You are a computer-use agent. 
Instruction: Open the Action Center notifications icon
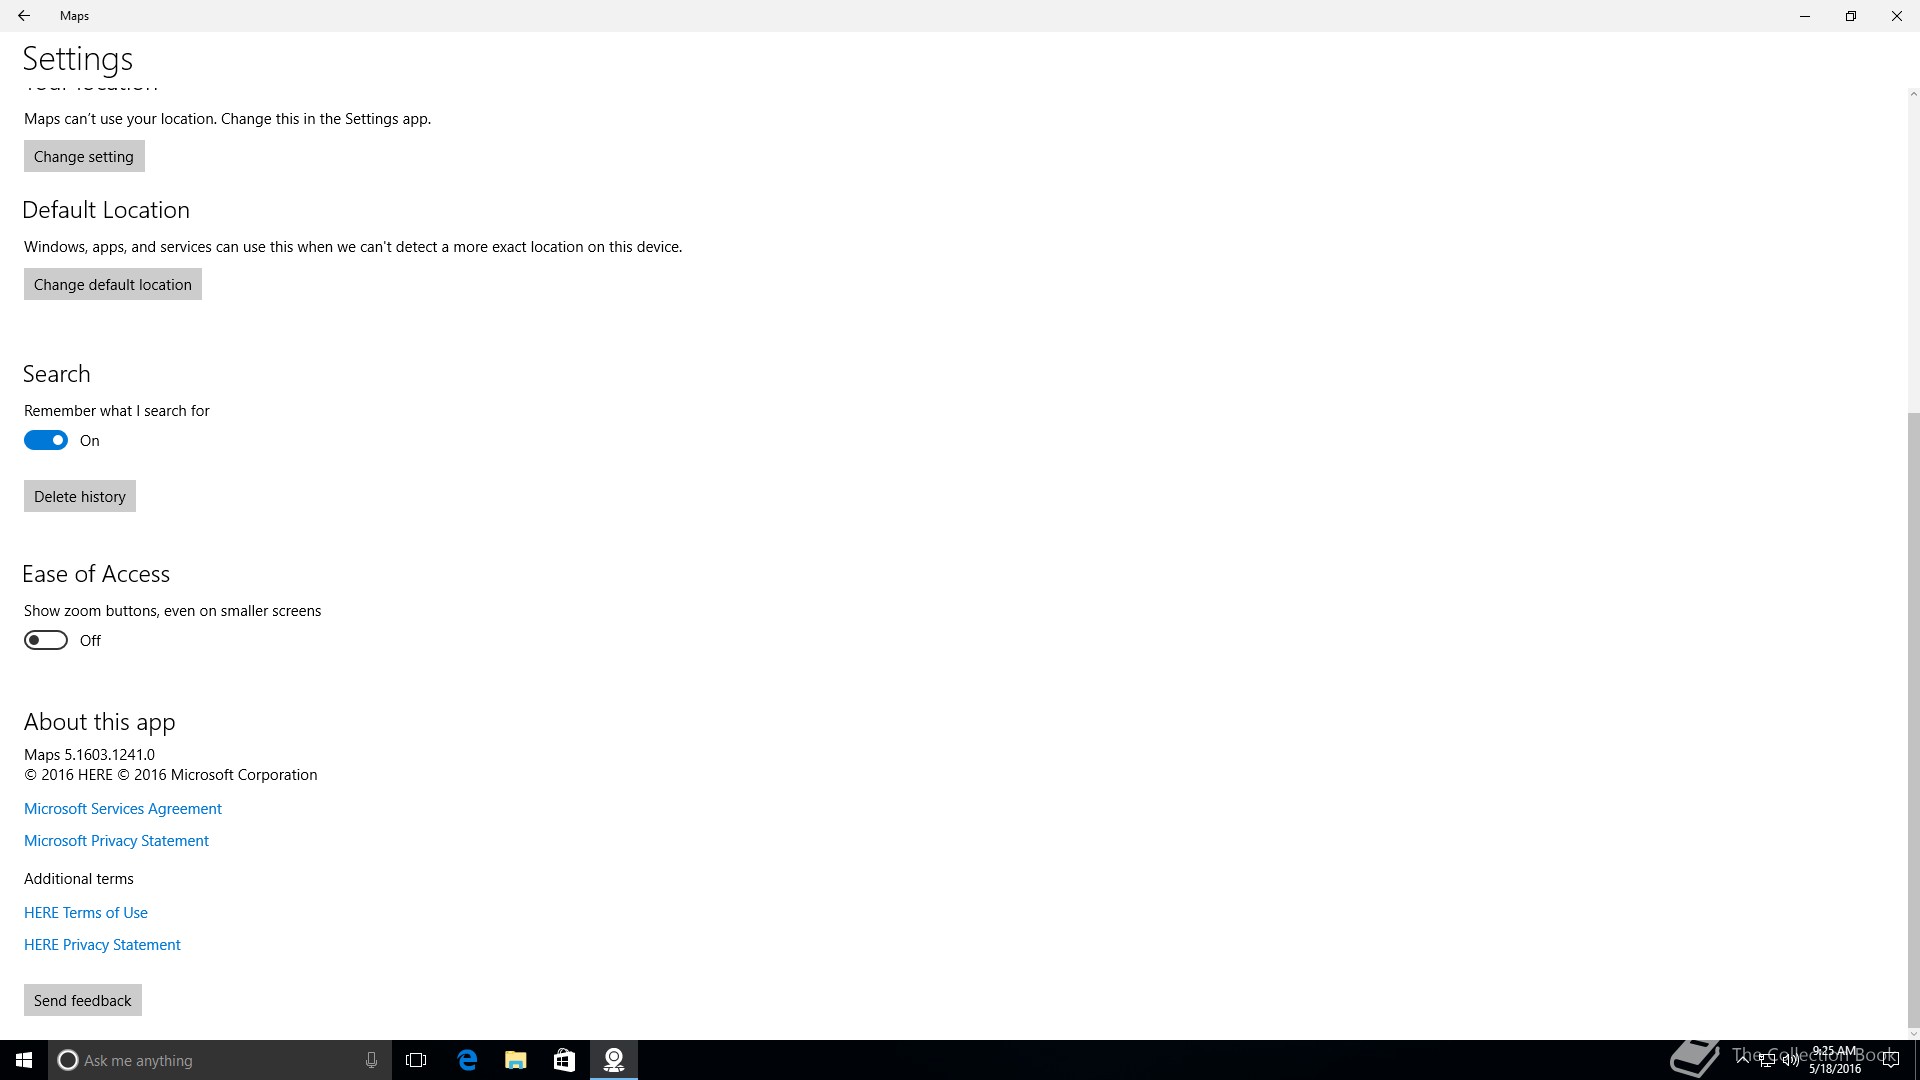pos(1890,1061)
